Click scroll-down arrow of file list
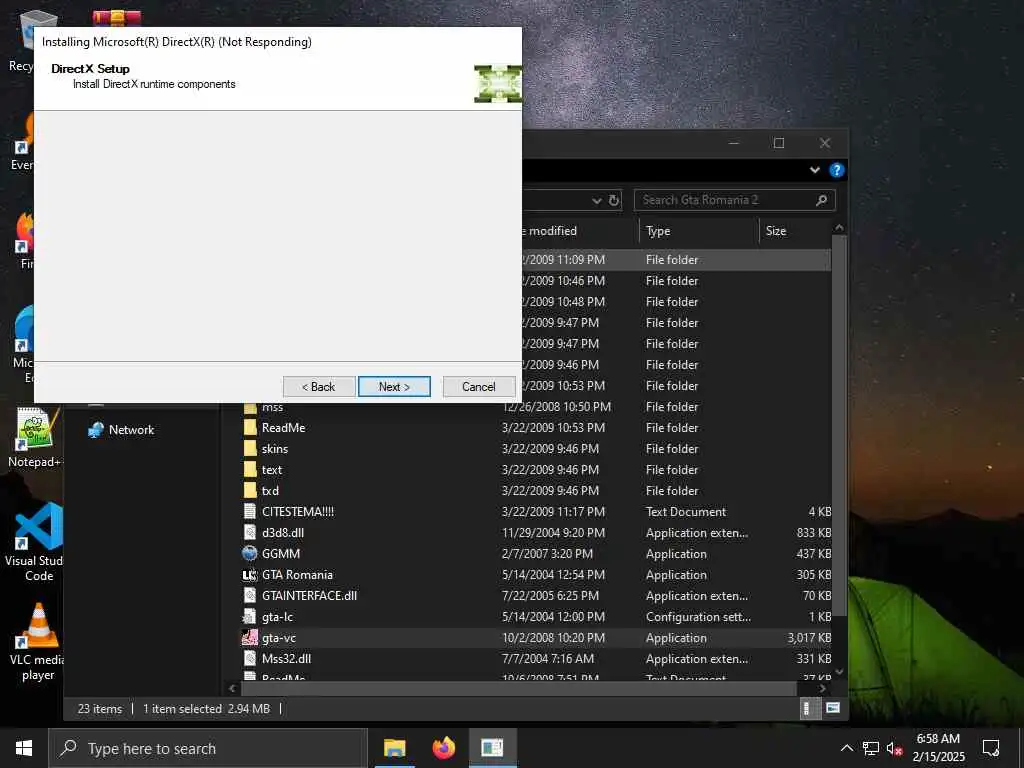 [x=839, y=671]
